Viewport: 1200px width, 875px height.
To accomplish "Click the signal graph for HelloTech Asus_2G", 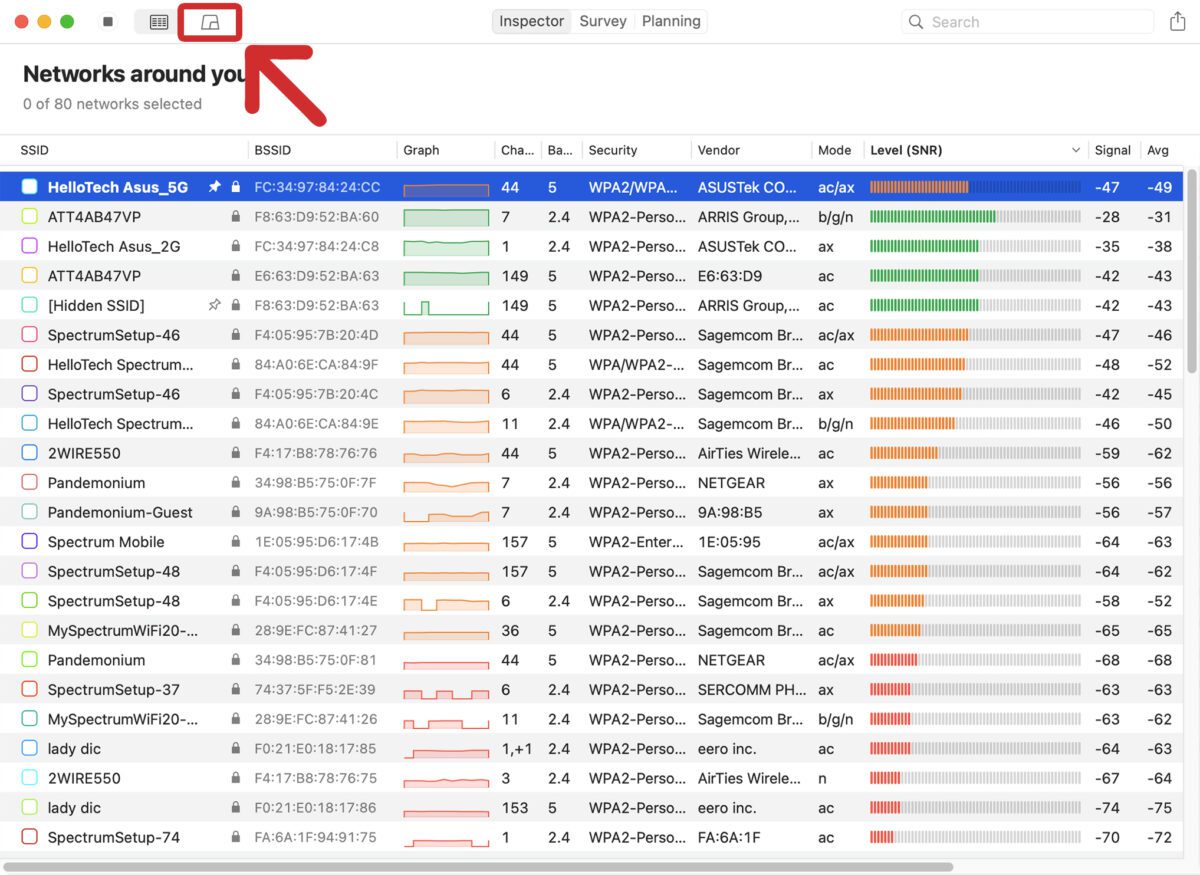I will [x=446, y=247].
